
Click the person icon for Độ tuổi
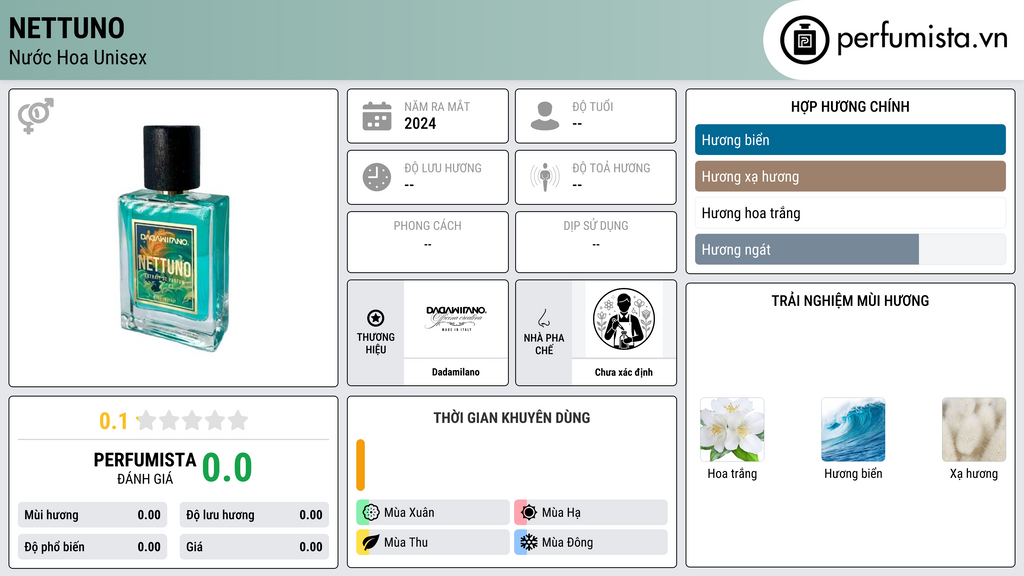545,116
